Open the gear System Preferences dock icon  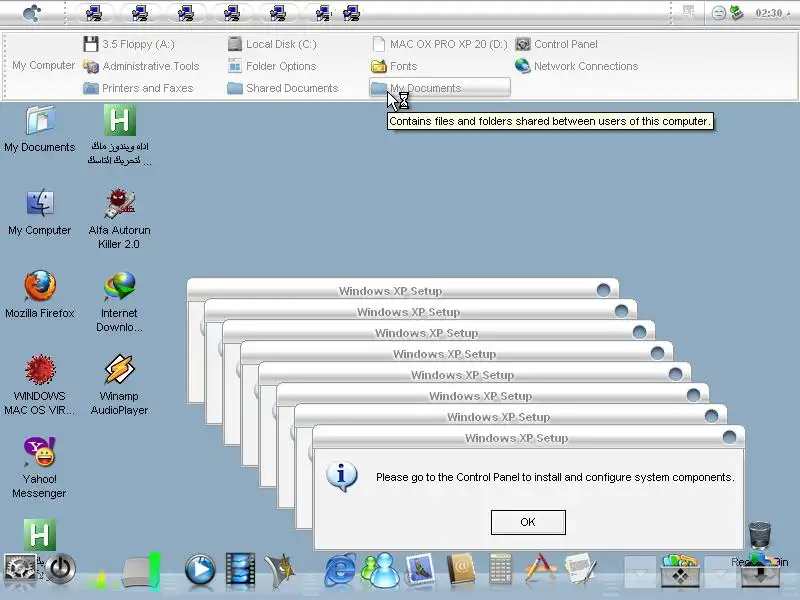(20, 568)
